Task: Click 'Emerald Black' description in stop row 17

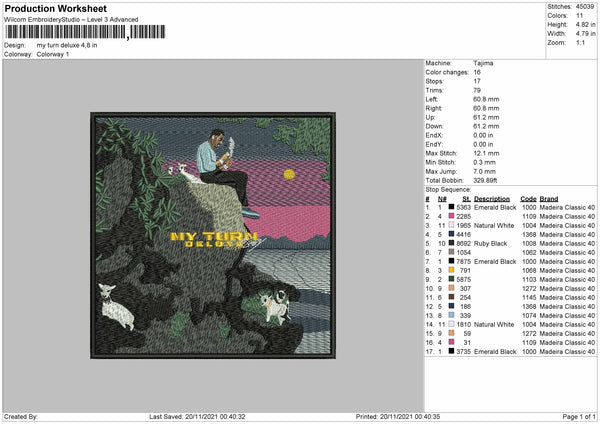Action: coord(495,351)
